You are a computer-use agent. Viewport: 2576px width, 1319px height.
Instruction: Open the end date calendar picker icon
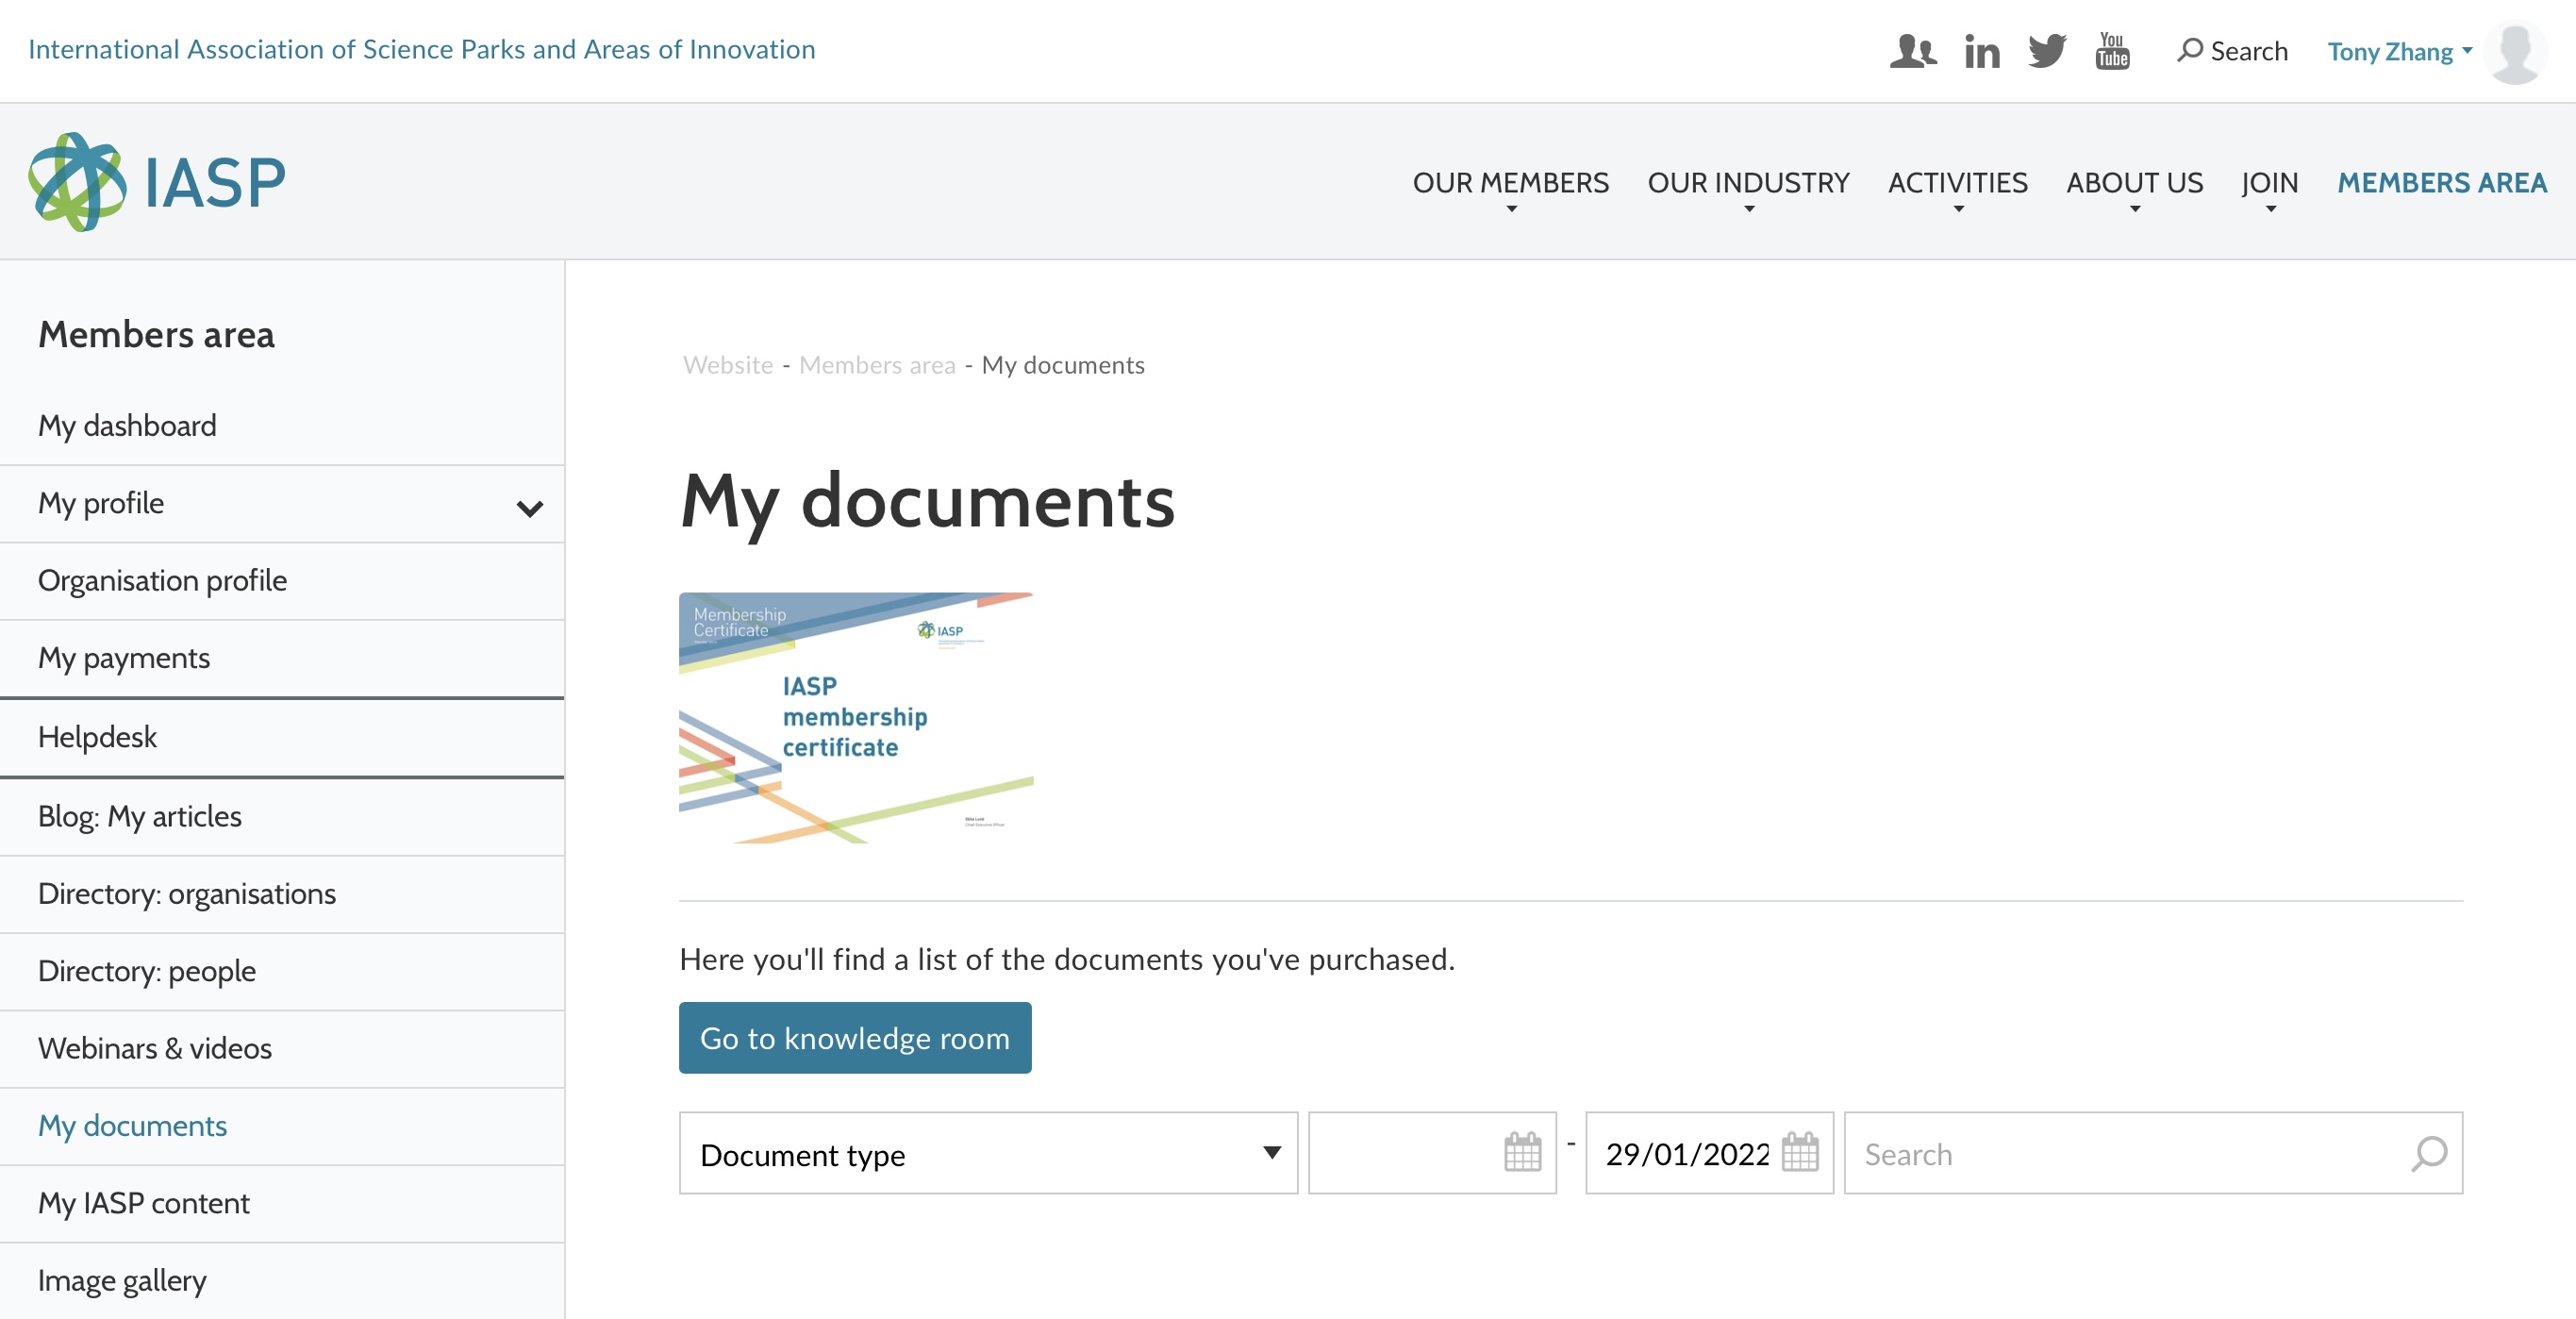[1799, 1153]
